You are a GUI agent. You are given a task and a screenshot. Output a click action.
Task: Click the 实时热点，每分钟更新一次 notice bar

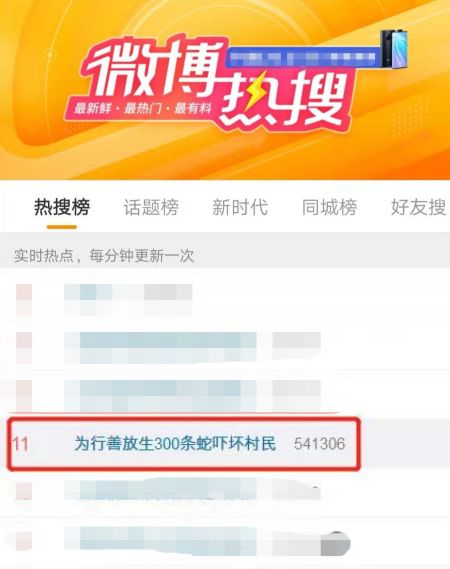coord(225,255)
